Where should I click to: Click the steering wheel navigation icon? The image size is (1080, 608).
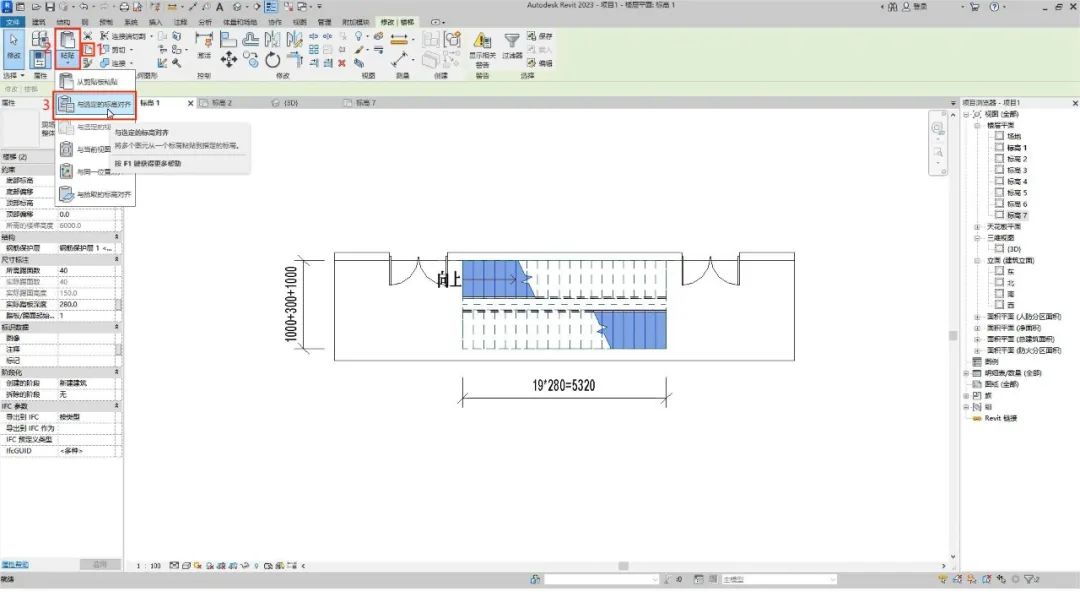pyautogui.click(x=937, y=128)
